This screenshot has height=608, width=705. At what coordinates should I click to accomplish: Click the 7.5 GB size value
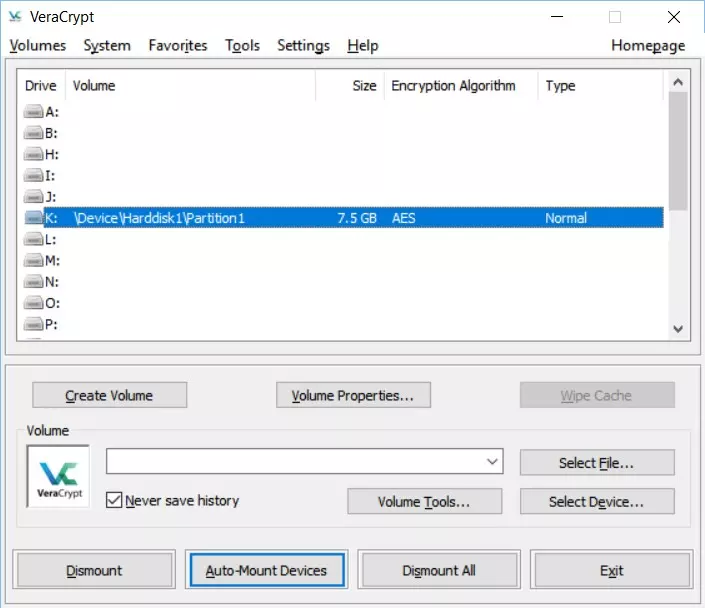(x=357, y=218)
